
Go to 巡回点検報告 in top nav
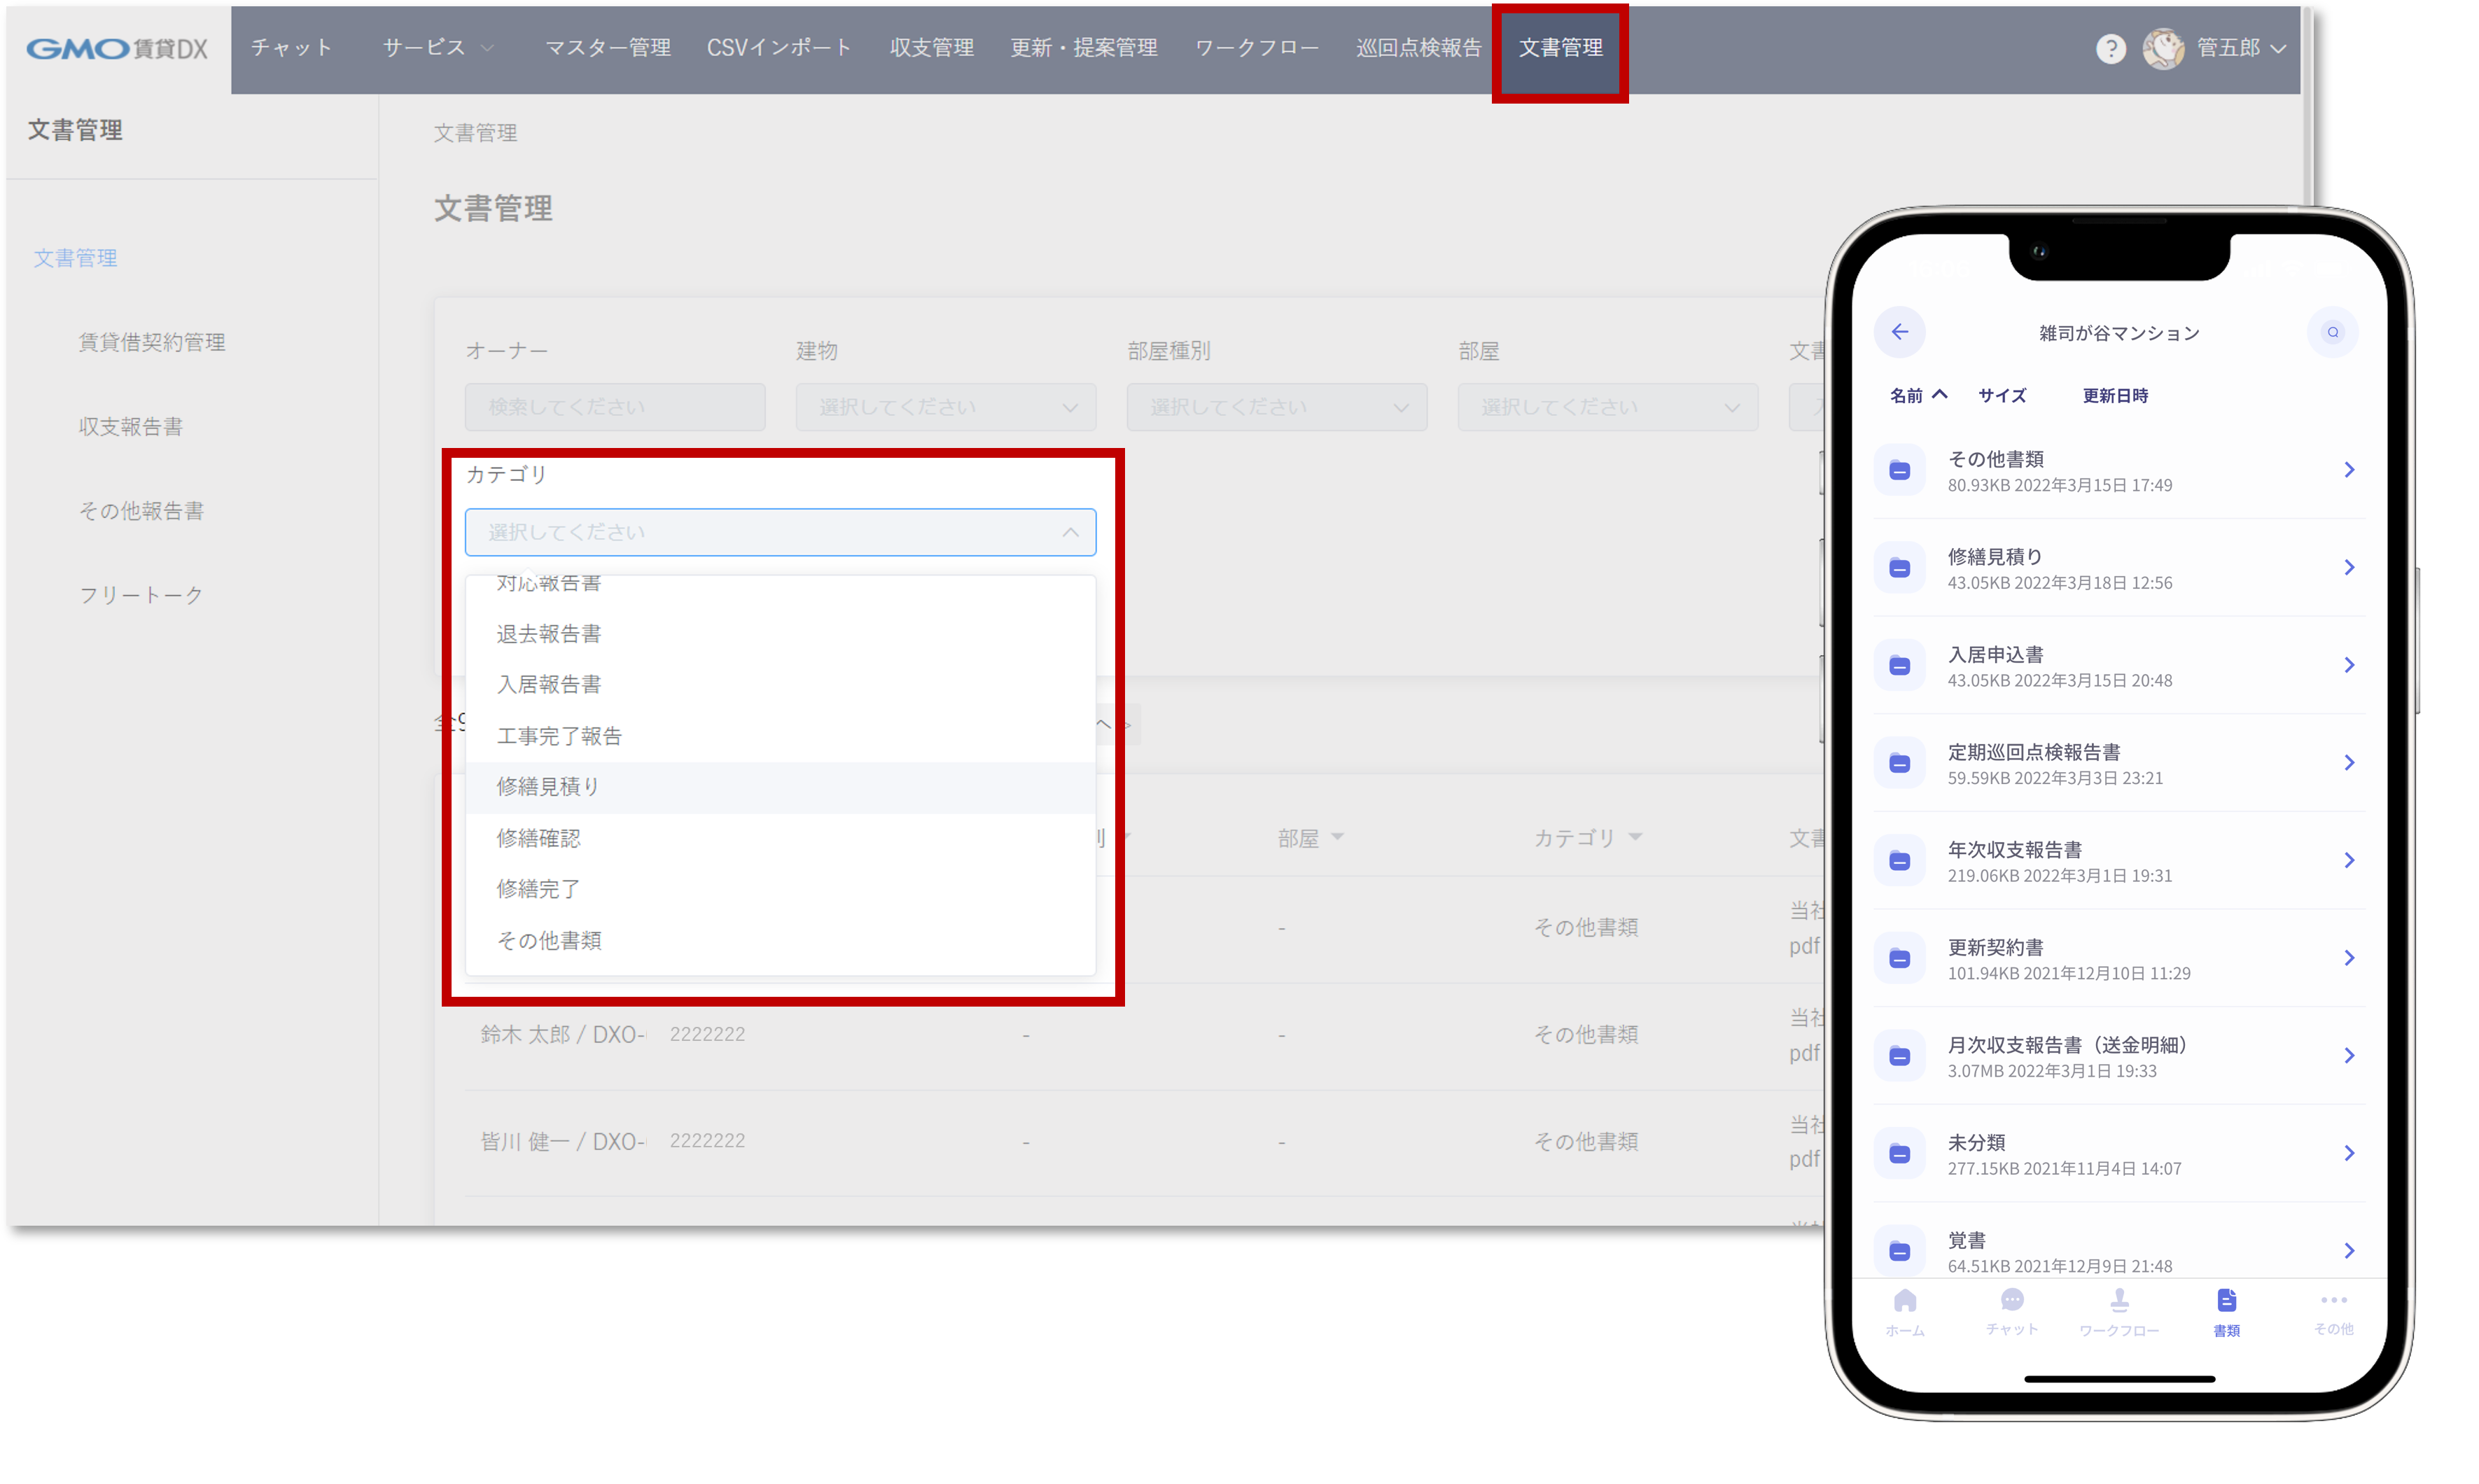click(x=1418, y=48)
